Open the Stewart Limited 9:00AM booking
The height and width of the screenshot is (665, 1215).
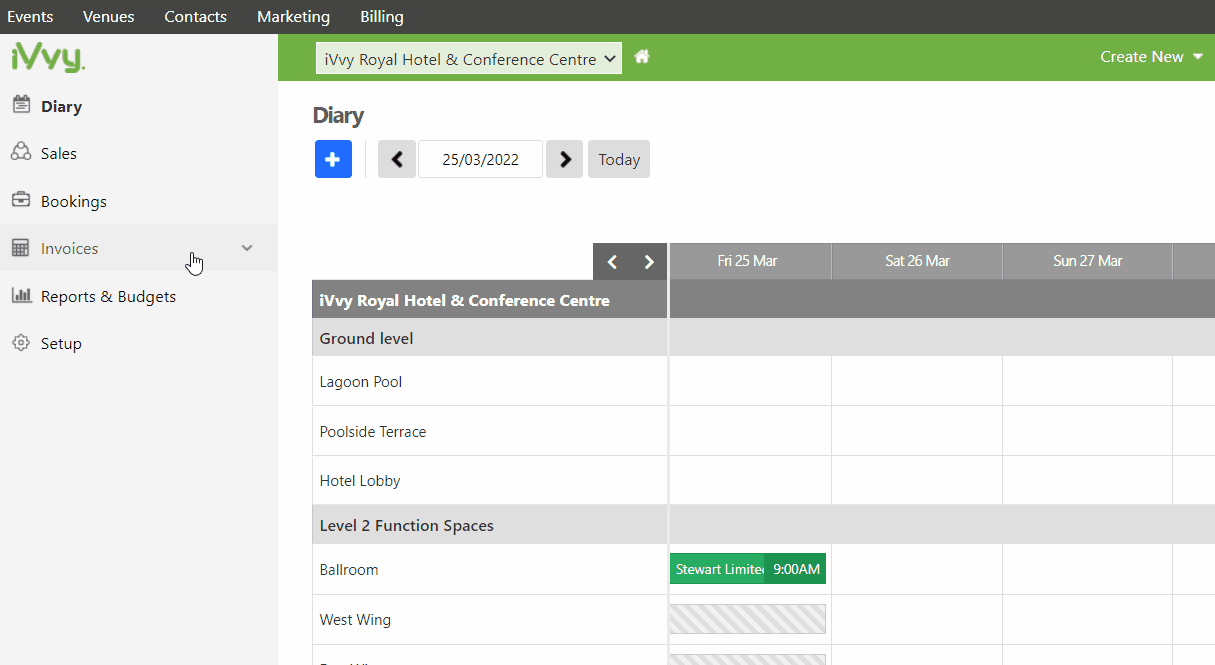click(748, 569)
